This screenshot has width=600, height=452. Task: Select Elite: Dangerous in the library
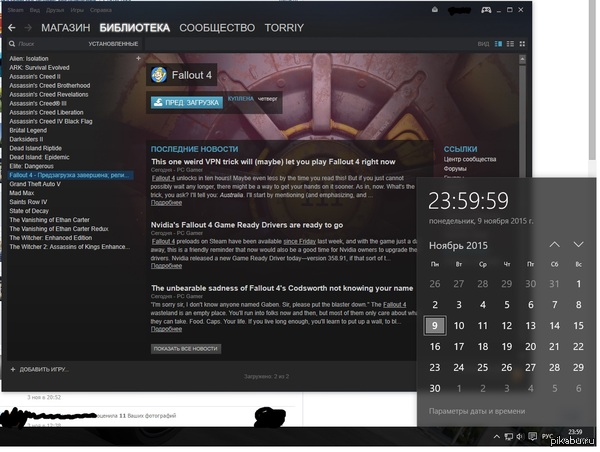[31, 166]
